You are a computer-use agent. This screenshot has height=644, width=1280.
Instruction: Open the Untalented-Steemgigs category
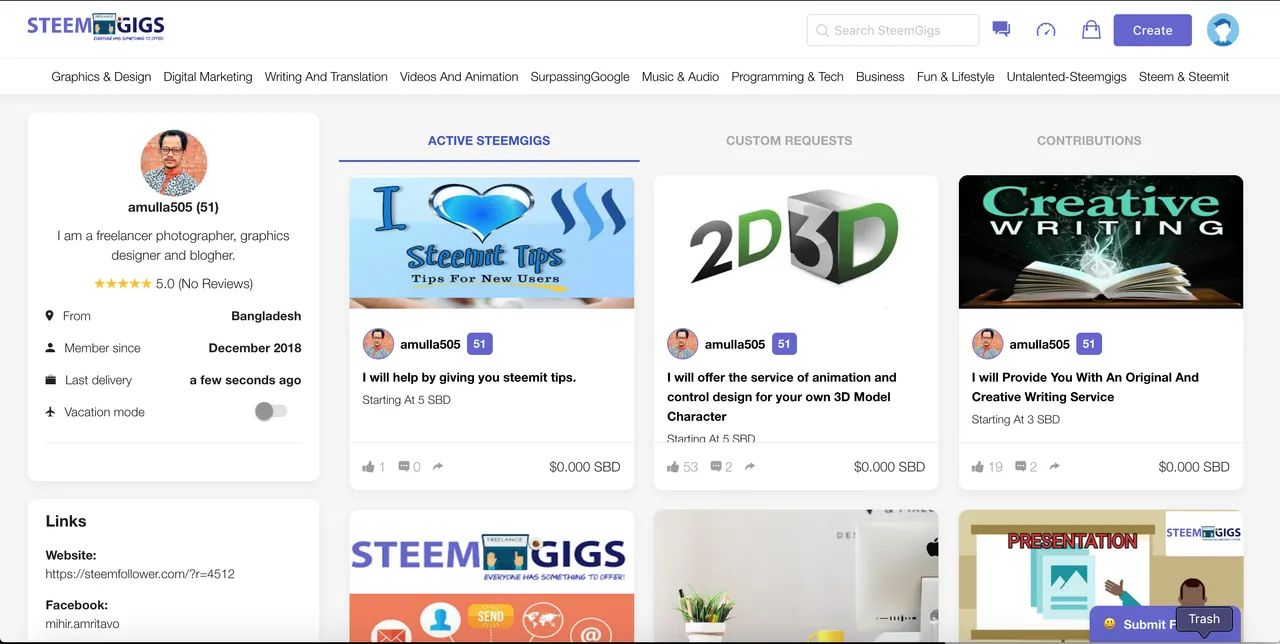(1067, 77)
